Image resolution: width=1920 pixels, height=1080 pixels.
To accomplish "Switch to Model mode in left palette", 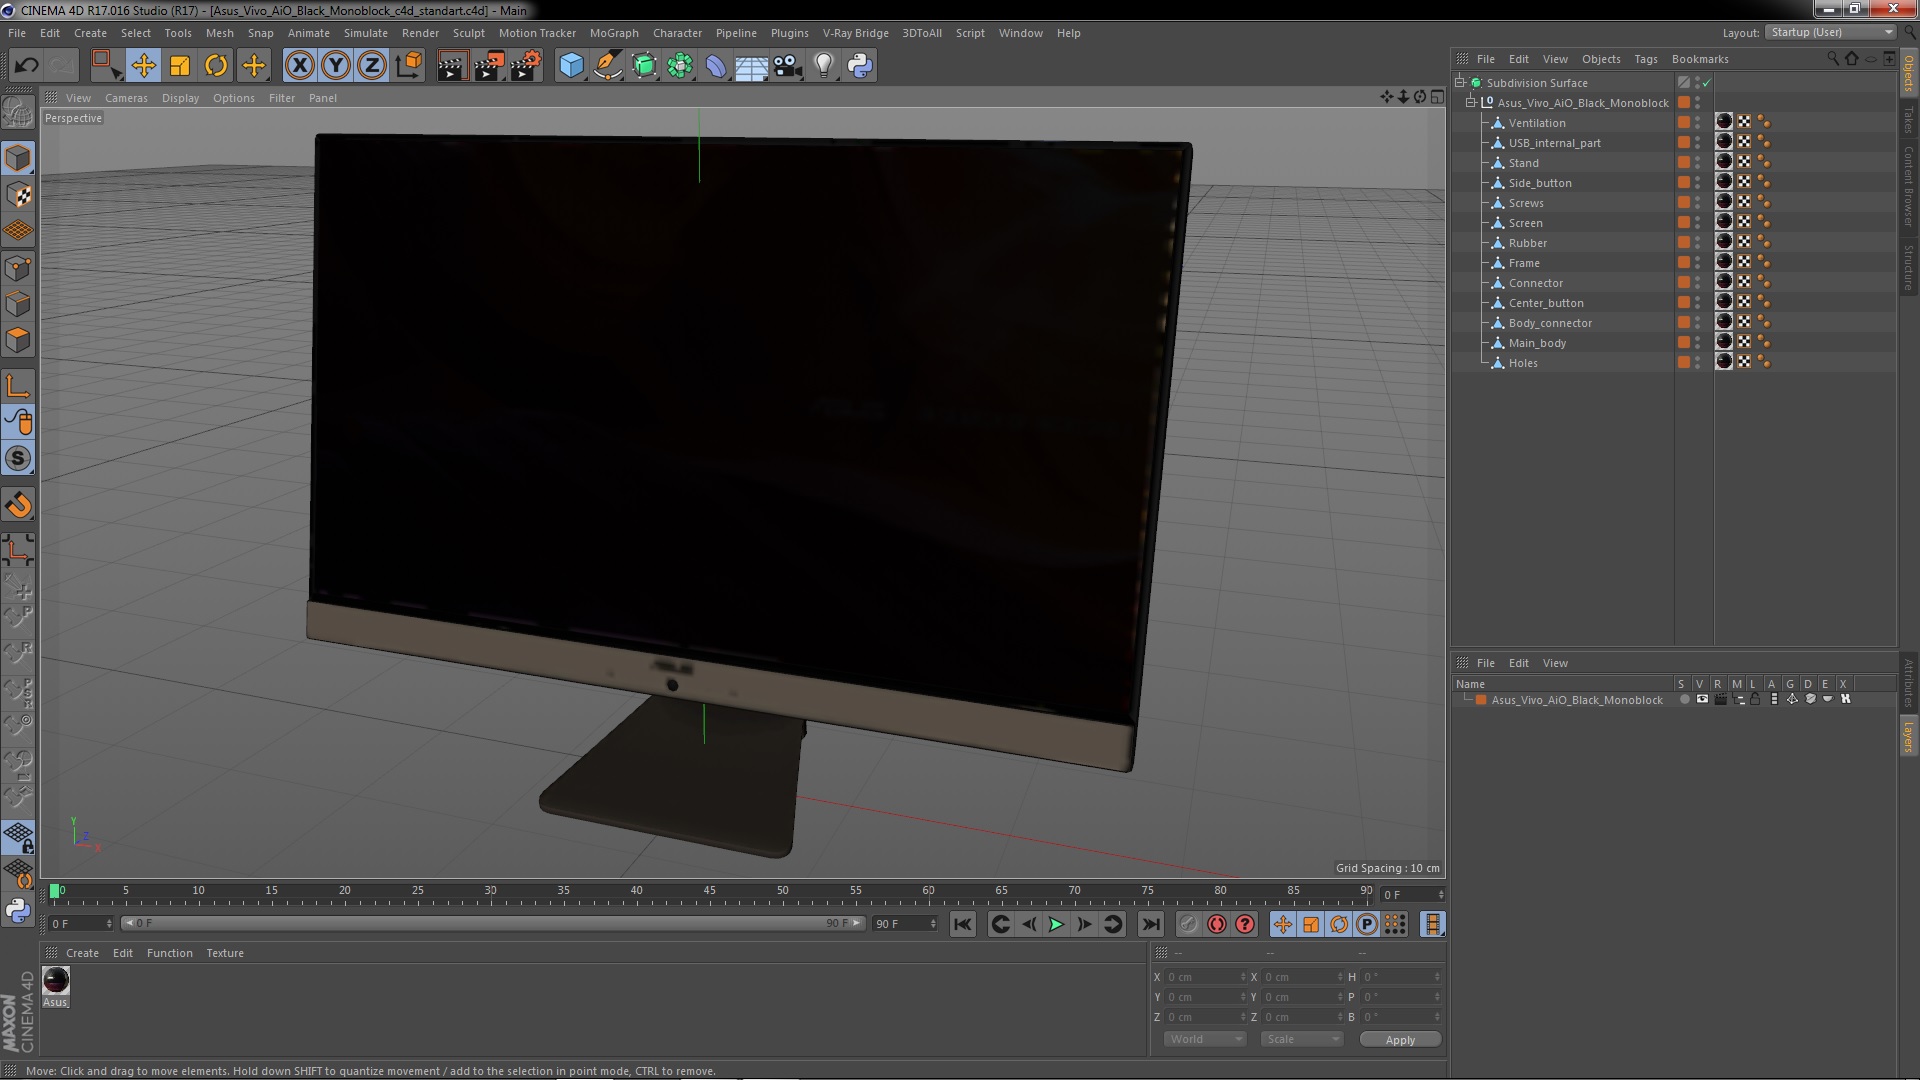I will coord(18,158).
